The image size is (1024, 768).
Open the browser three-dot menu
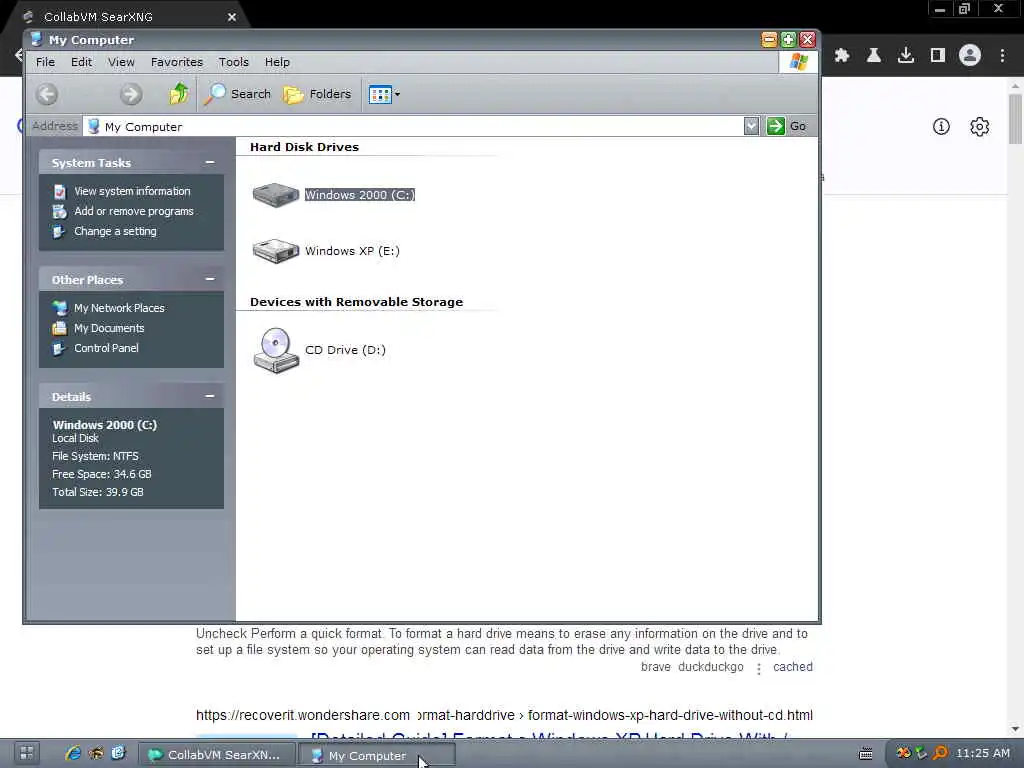point(1002,56)
